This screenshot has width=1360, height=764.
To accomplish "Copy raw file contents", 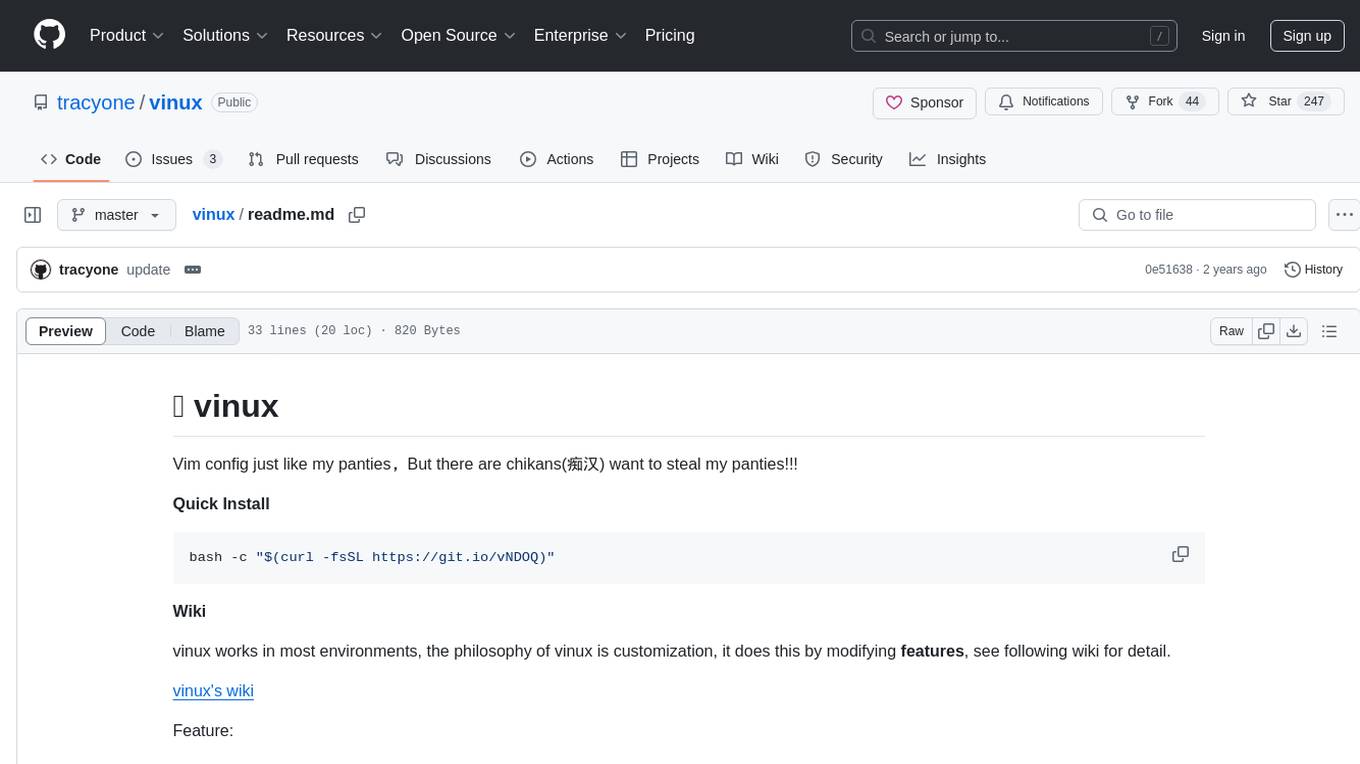I will click(1266, 331).
